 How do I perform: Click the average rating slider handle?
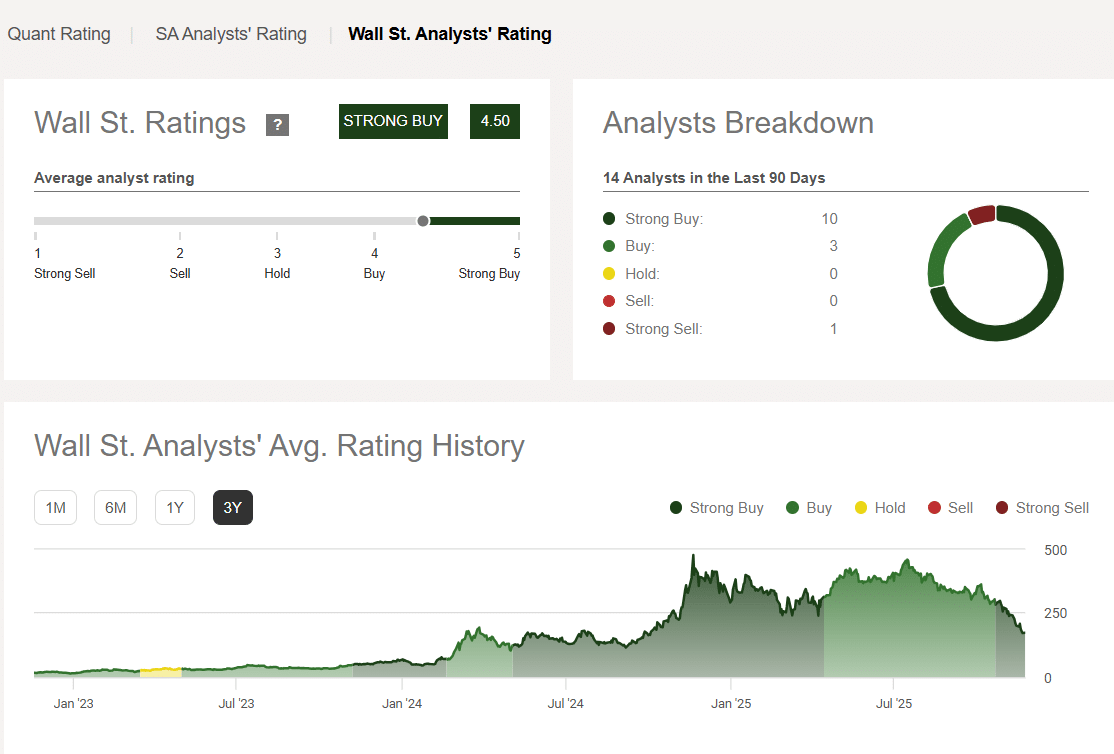tap(423, 221)
